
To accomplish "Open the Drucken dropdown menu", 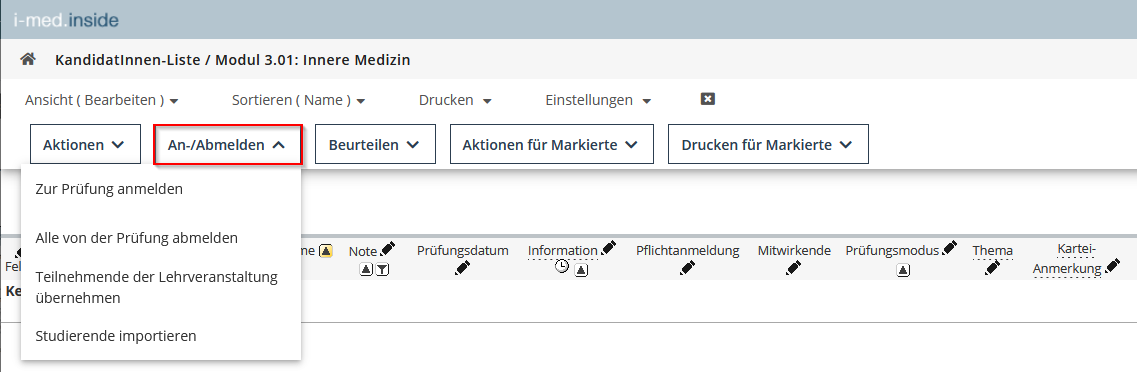I will [455, 100].
